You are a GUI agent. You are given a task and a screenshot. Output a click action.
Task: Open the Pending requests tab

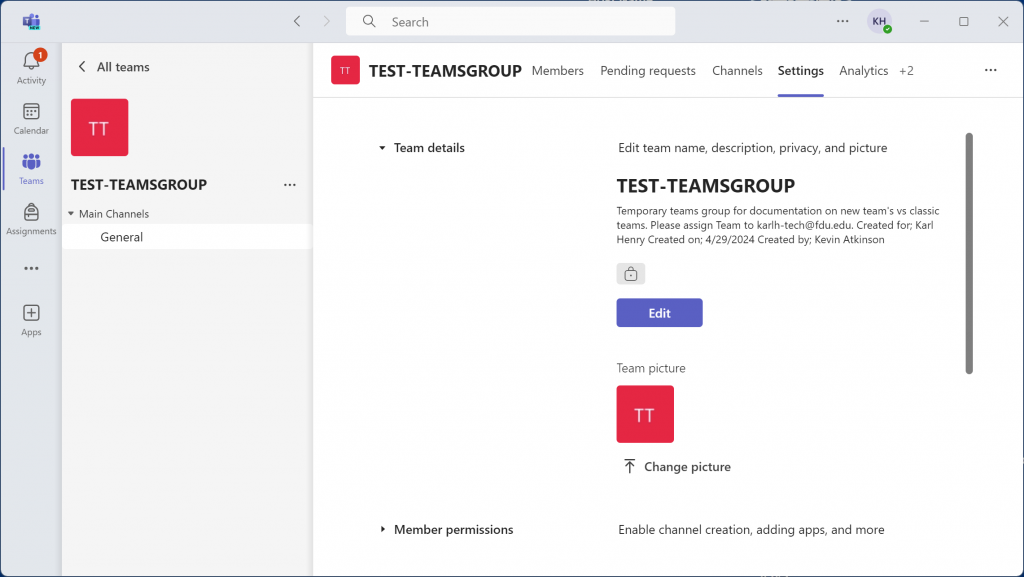tap(647, 71)
